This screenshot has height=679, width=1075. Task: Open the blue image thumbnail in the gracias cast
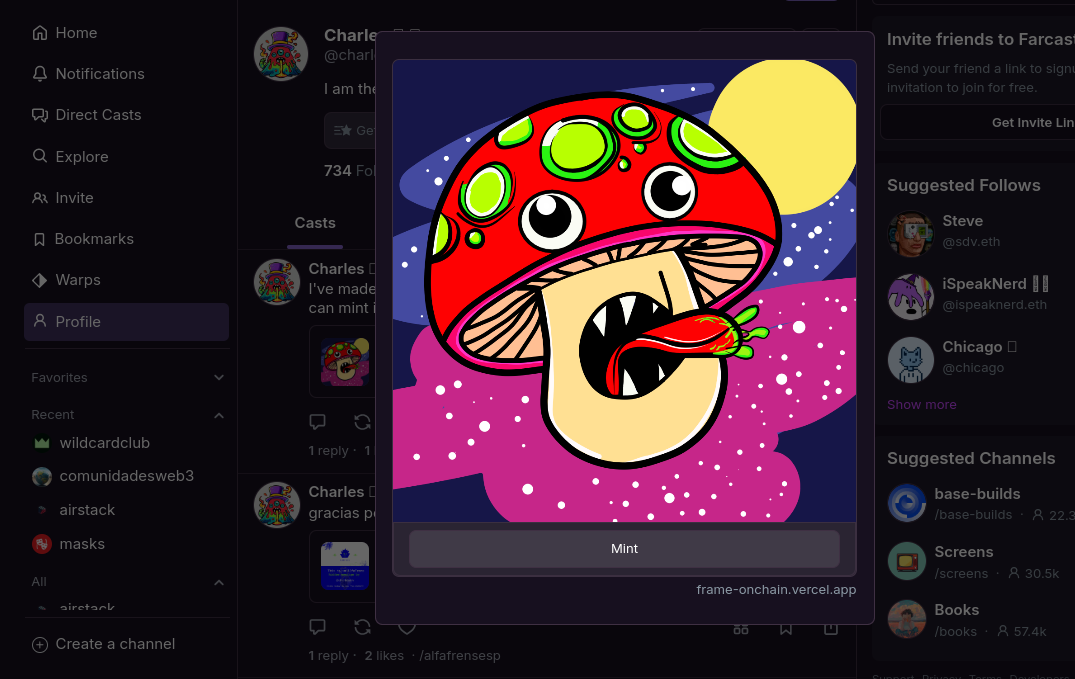point(345,566)
